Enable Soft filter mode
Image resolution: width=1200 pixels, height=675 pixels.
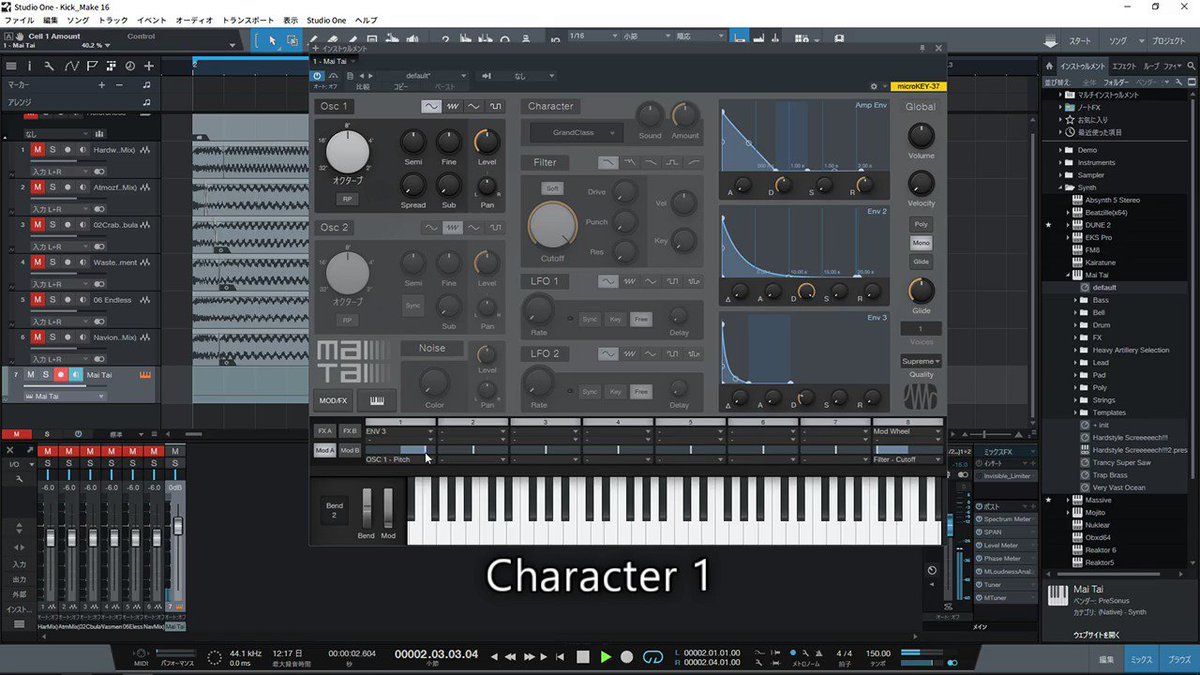click(x=551, y=188)
